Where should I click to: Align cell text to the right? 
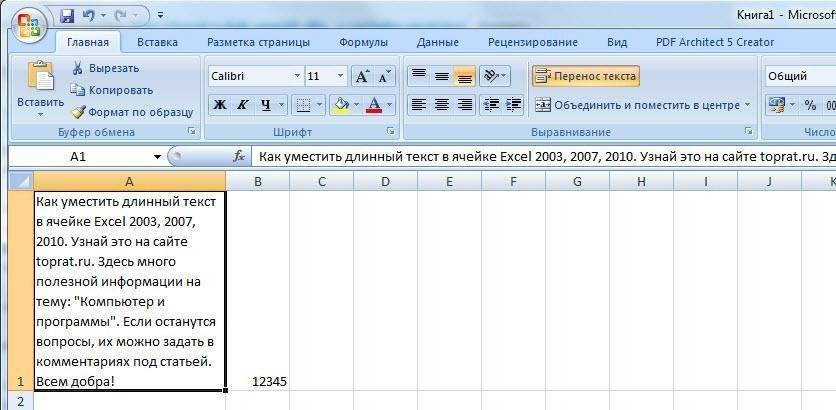(x=464, y=105)
